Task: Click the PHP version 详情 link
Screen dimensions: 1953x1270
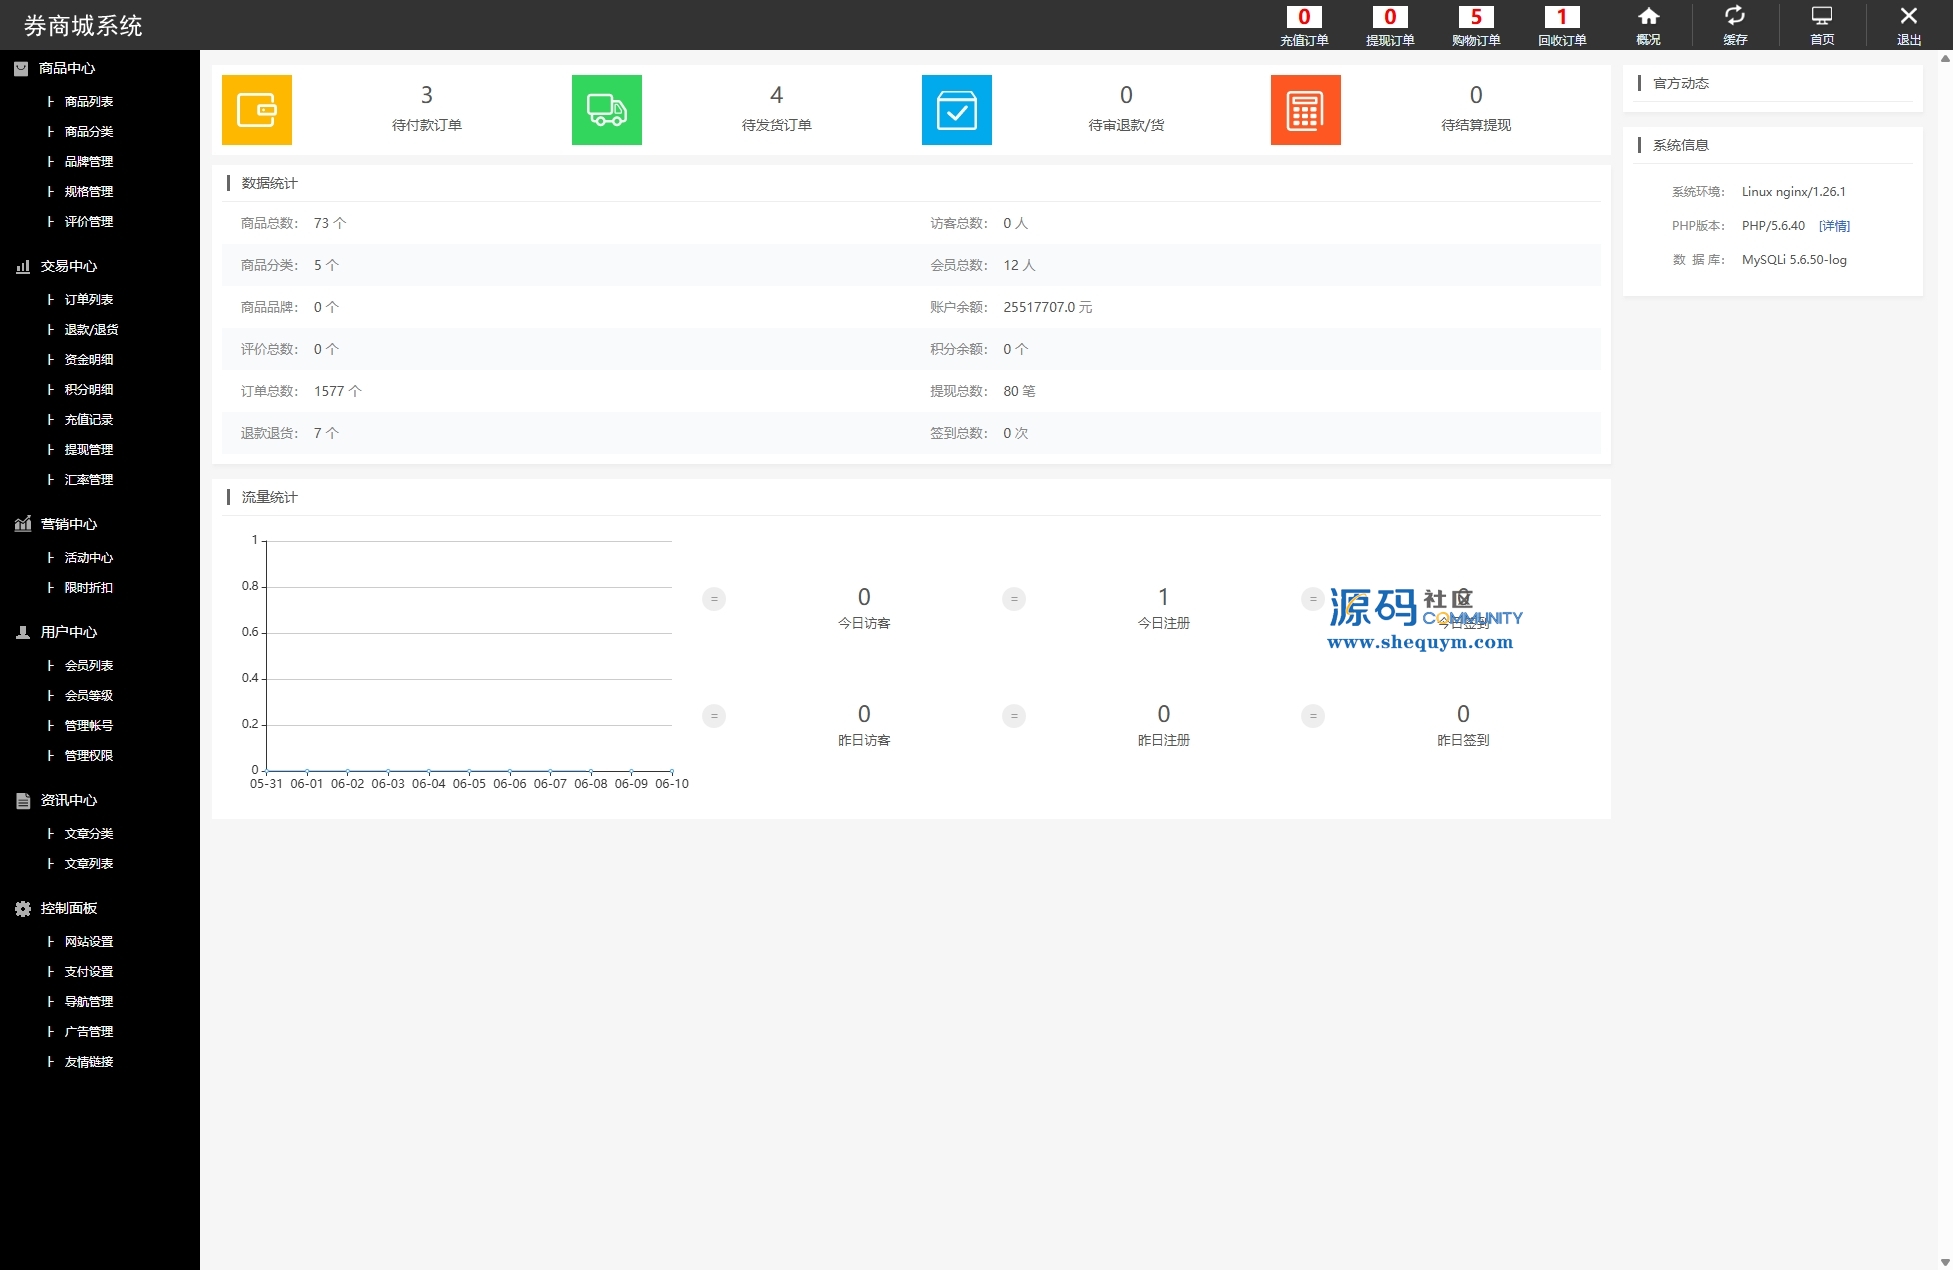Action: click(1834, 226)
